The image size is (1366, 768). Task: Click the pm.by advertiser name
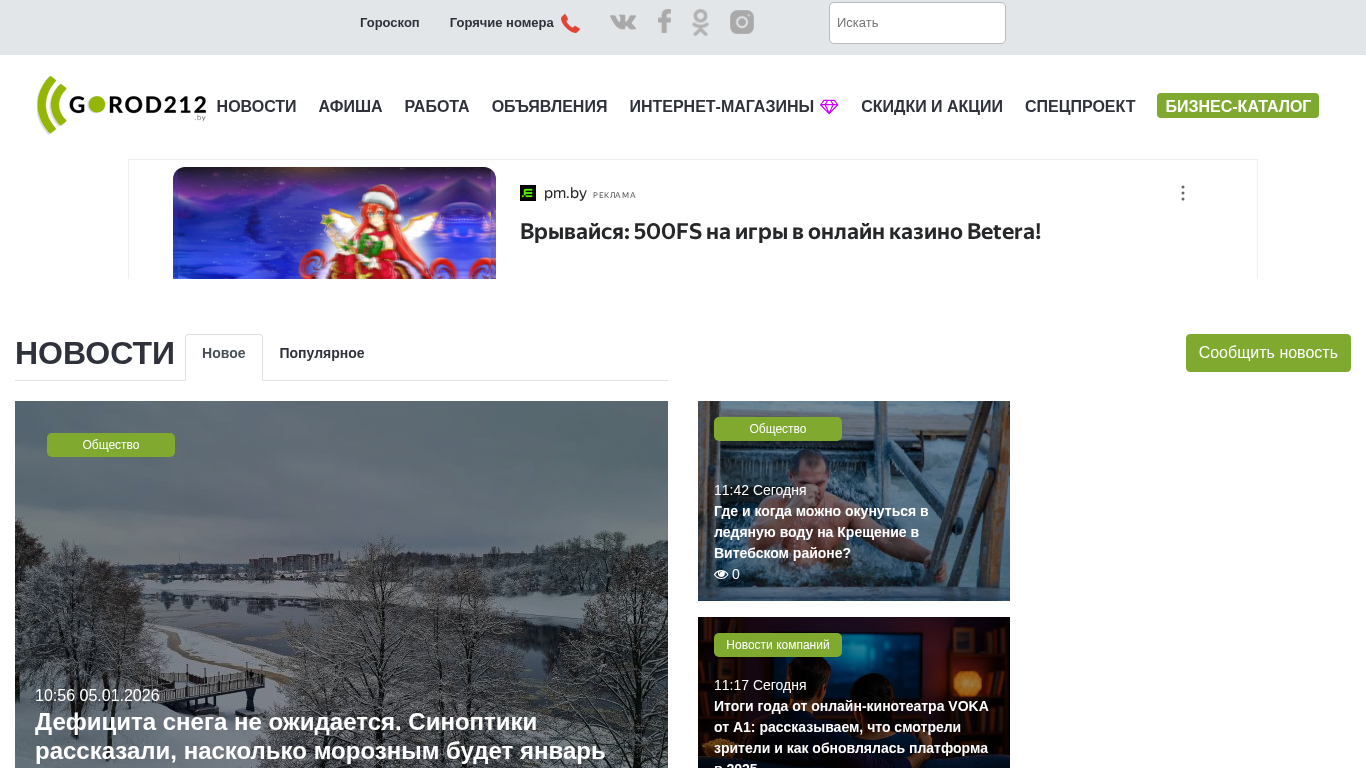[x=565, y=194]
